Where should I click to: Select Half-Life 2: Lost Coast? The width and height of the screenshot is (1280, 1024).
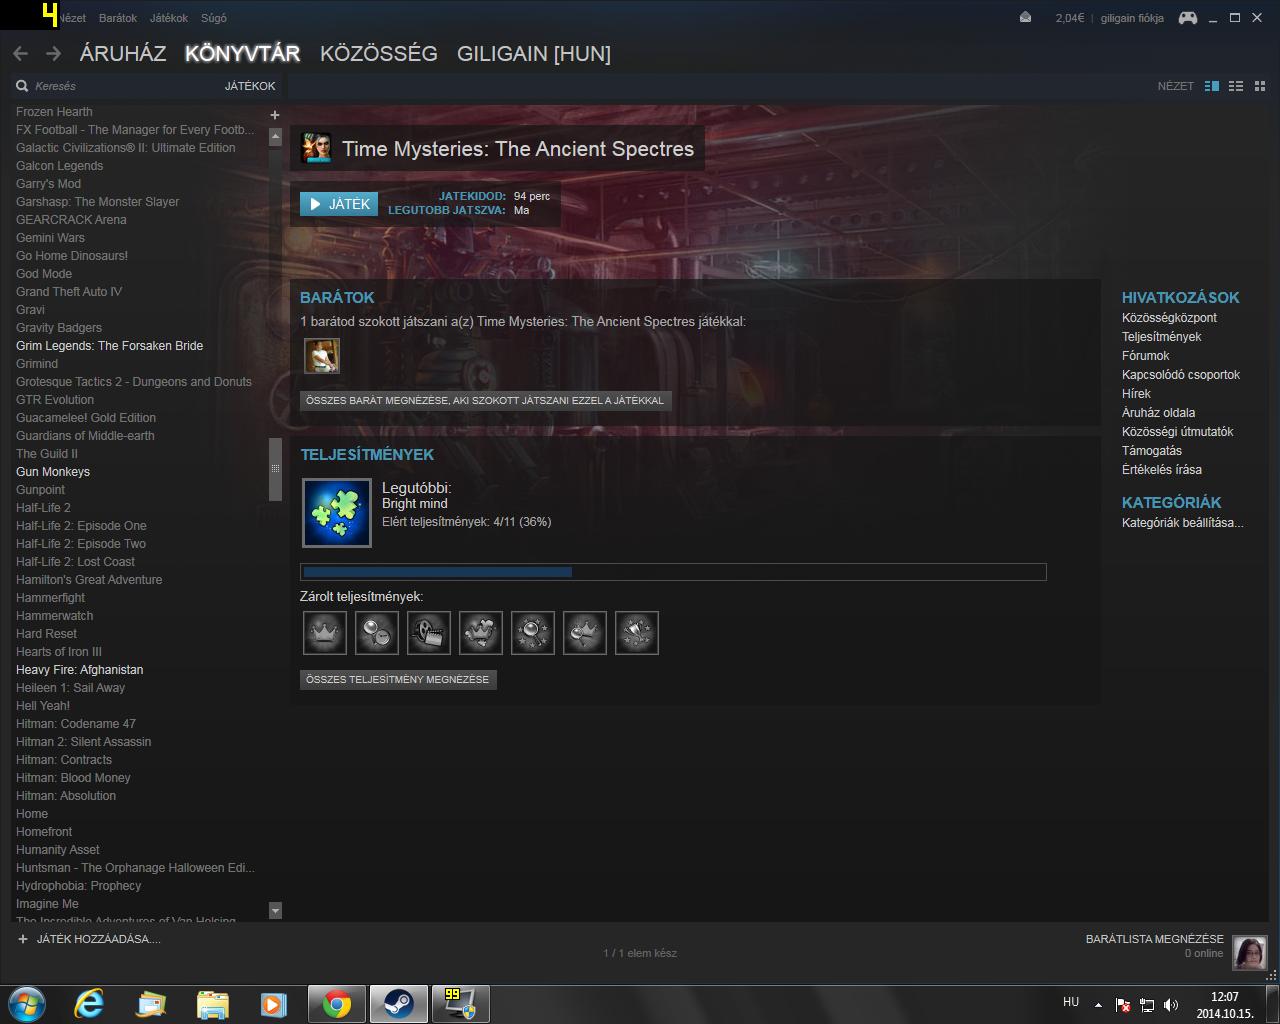(x=75, y=562)
